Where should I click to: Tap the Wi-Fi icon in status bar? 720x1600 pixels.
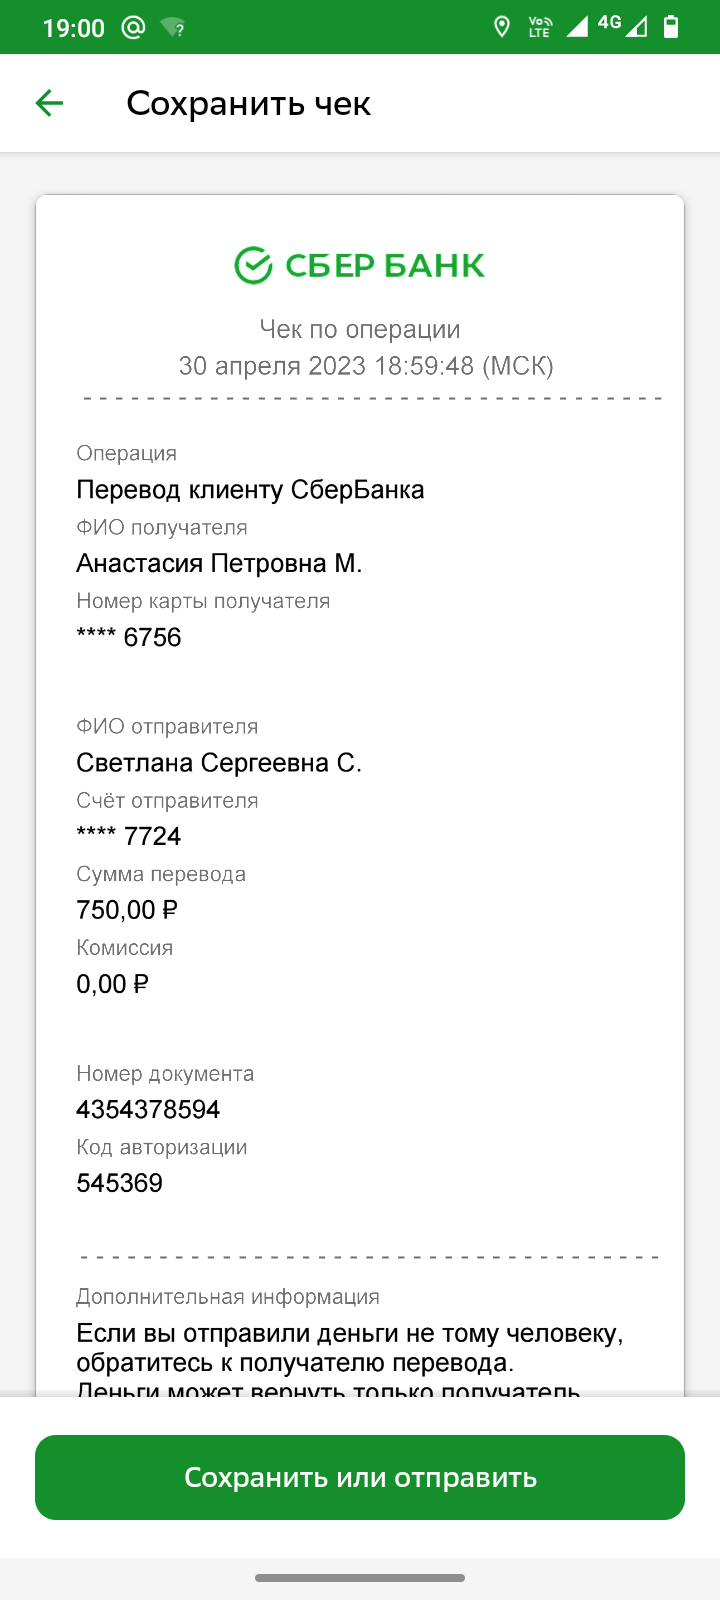click(172, 27)
